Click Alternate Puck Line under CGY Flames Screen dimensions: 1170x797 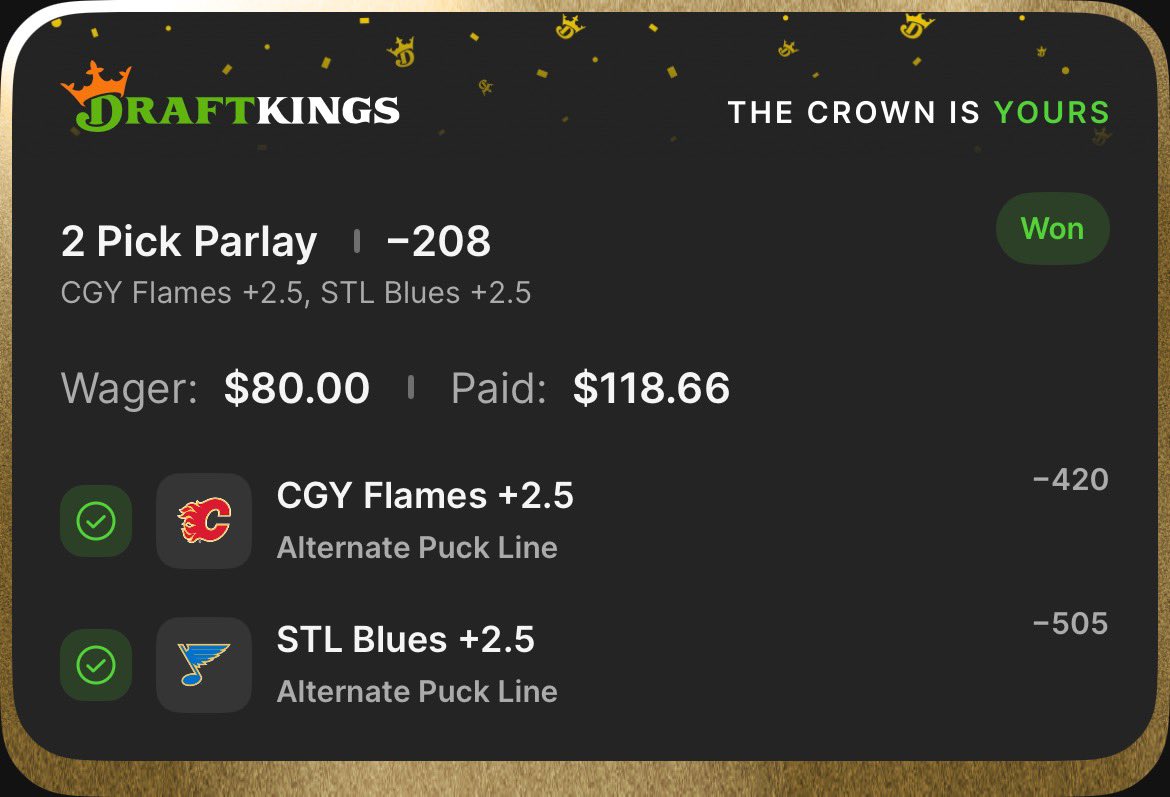pos(417,548)
